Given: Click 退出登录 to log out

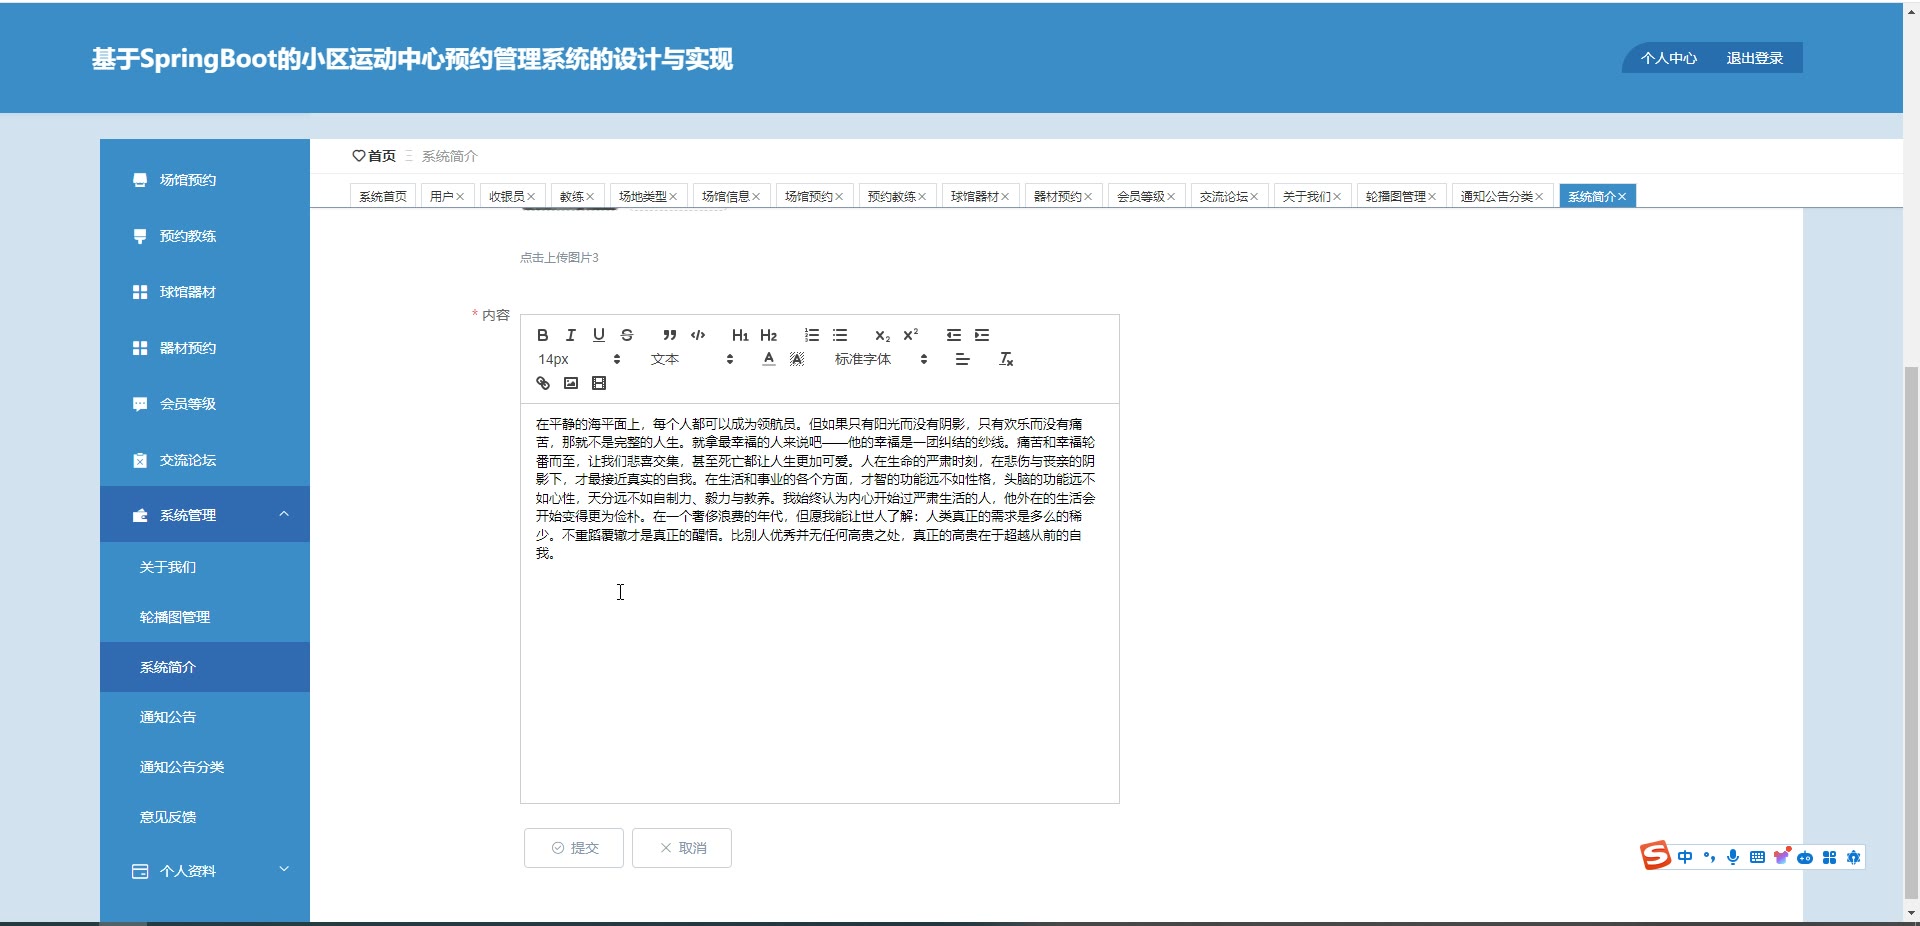Looking at the screenshot, I should click(1755, 58).
